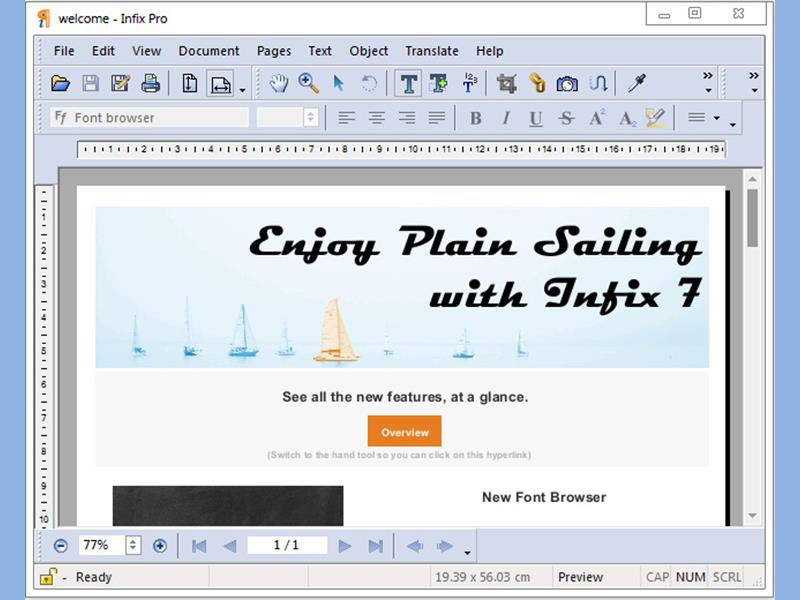
Task: Click the orange Overview button
Action: [x=405, y=431]
